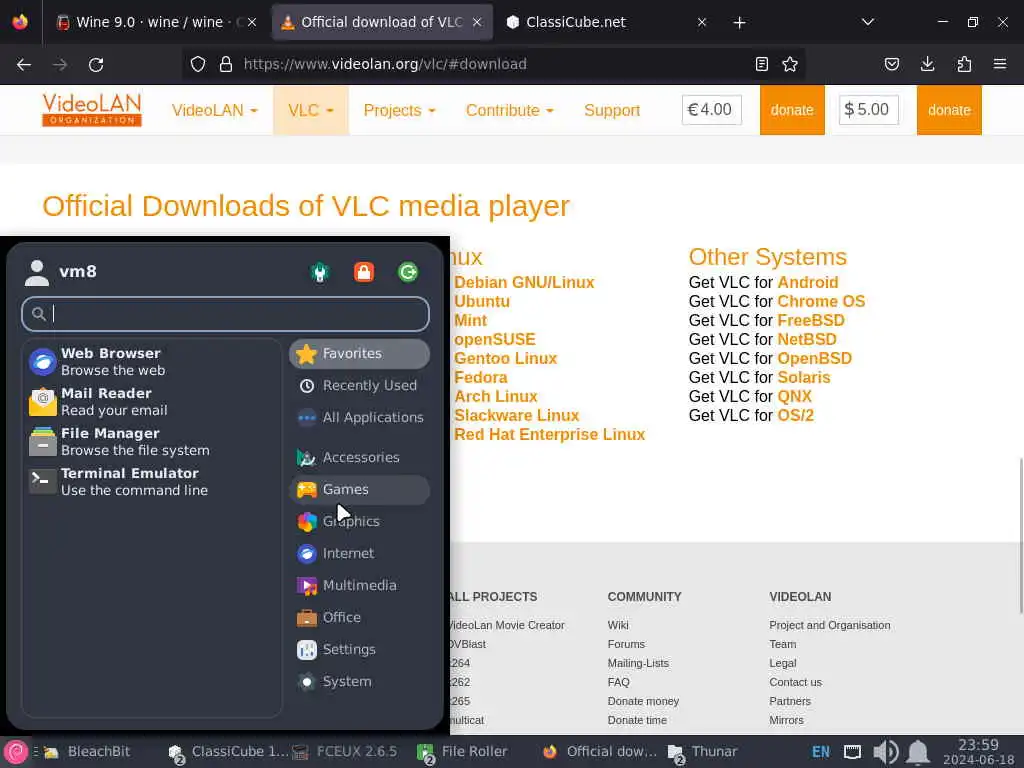Image resolution: width=1024 pixels, height=768 pixels.
Task: Open All Applications category
Action: 359,417
